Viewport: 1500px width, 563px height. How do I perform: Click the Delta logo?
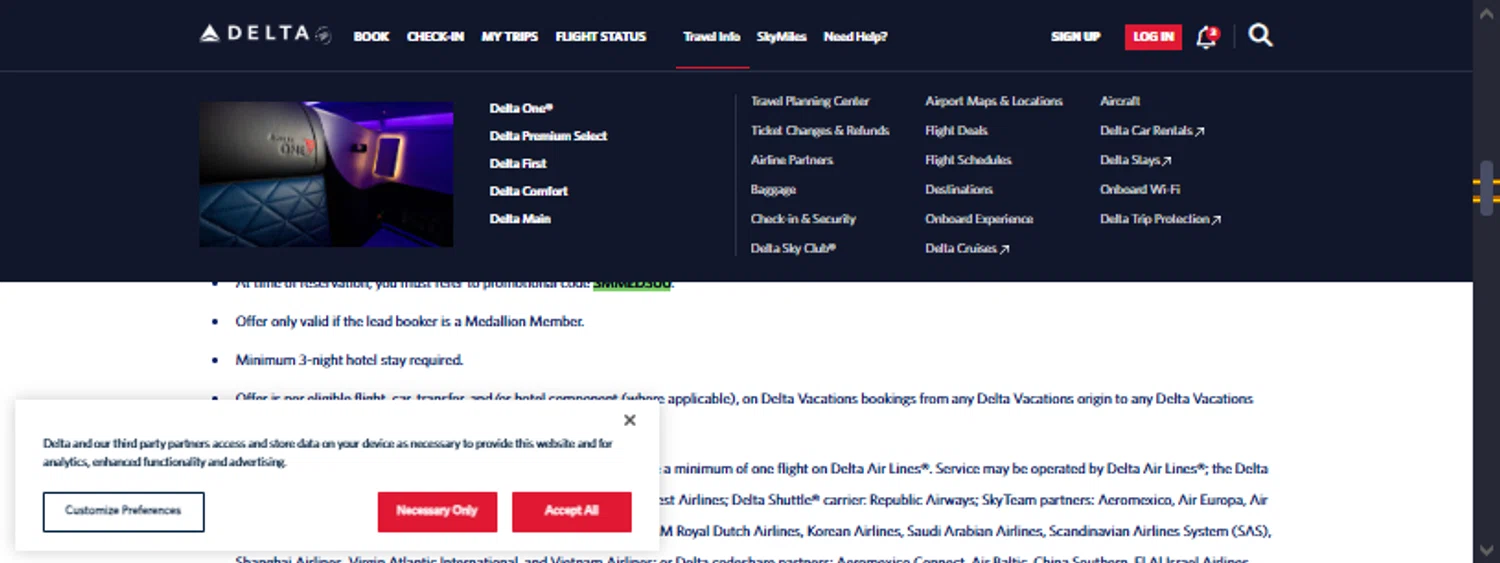pyautogui.click(x=265, y=34)
